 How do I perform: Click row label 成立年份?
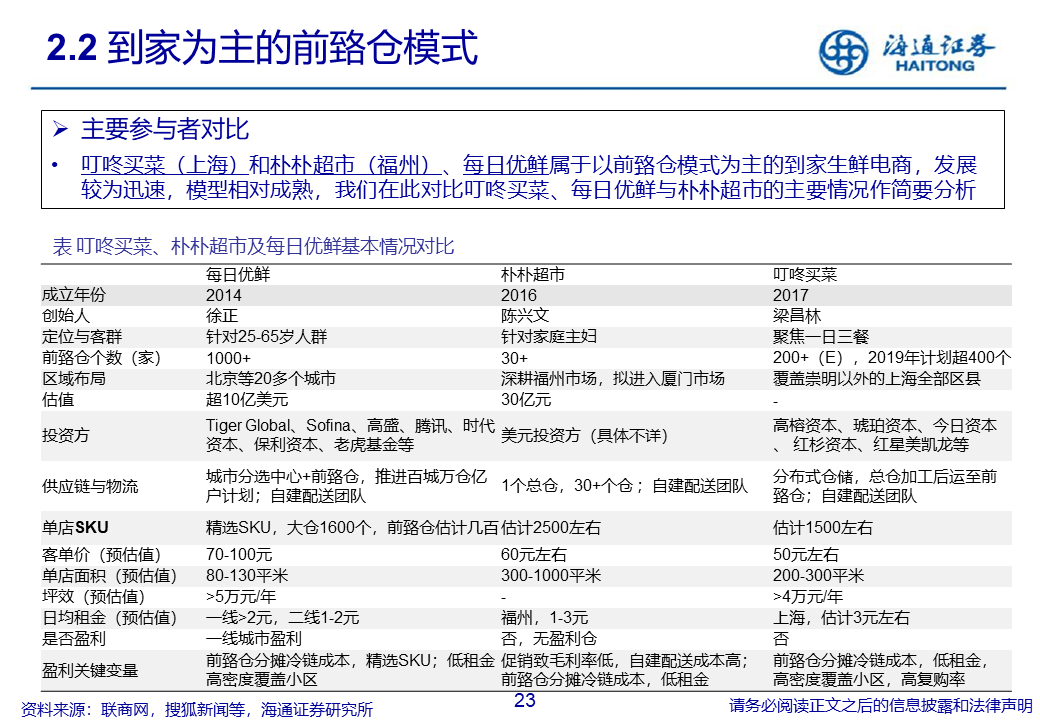pyautogui.click(x=74, y=295)
